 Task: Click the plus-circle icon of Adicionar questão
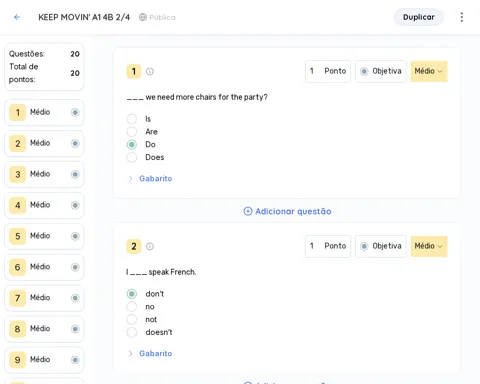(x=248, y=211)
